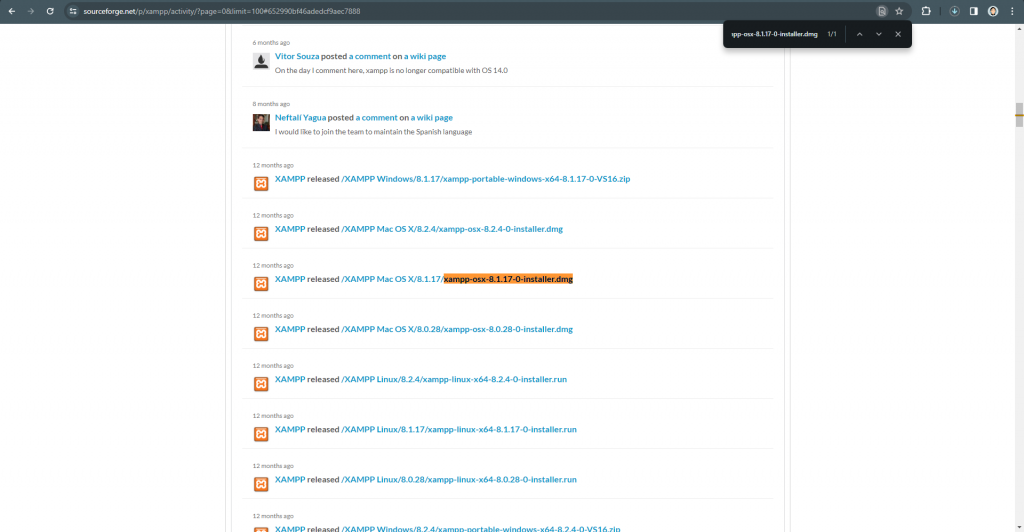Open the highlighted xampp-osx-8.1.17-0-installer.dmg link

[x=508, y=279]
